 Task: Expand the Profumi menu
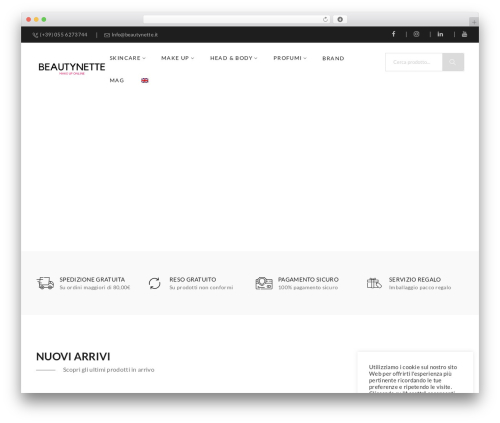[290, 58]
